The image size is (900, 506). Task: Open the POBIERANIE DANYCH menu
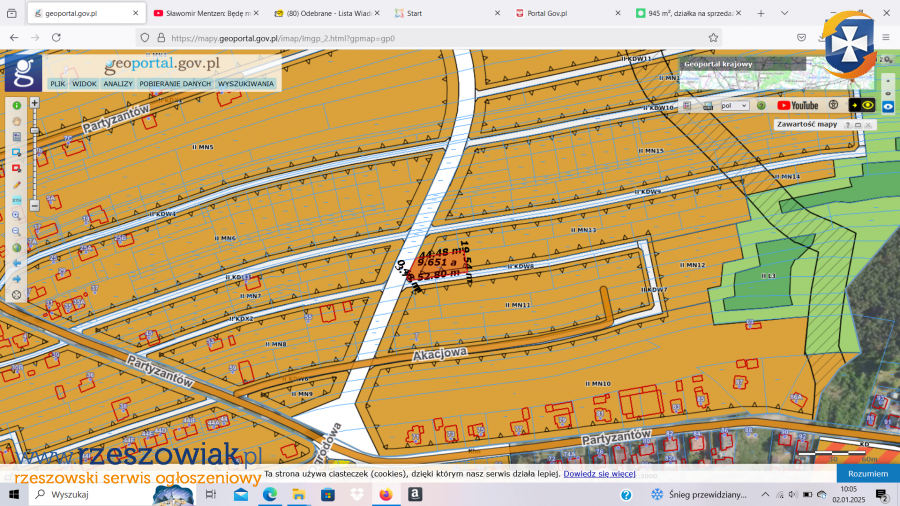point(175,84)
